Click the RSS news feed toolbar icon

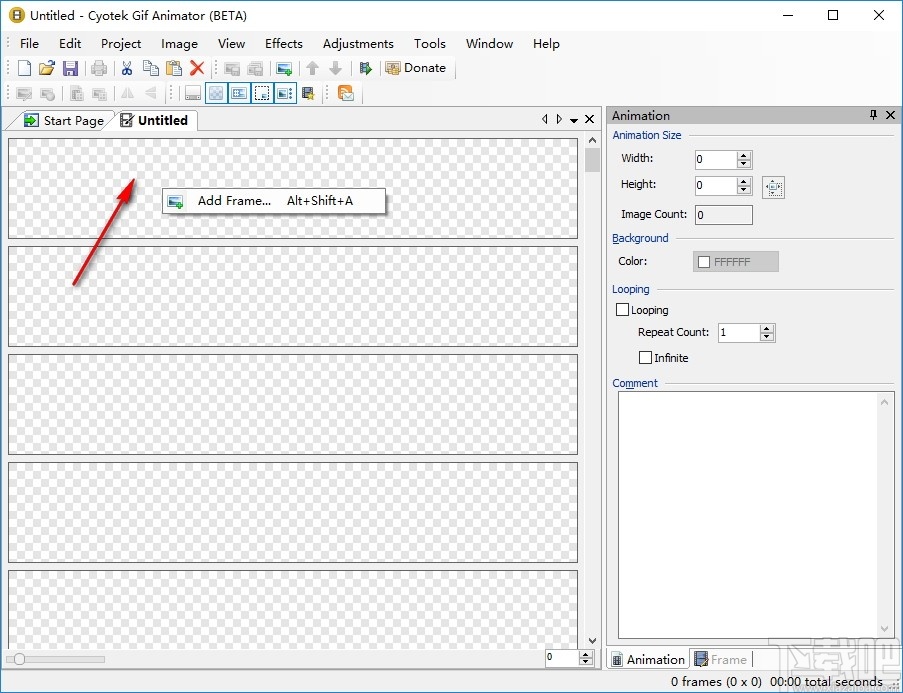click(x=346, y=94)
